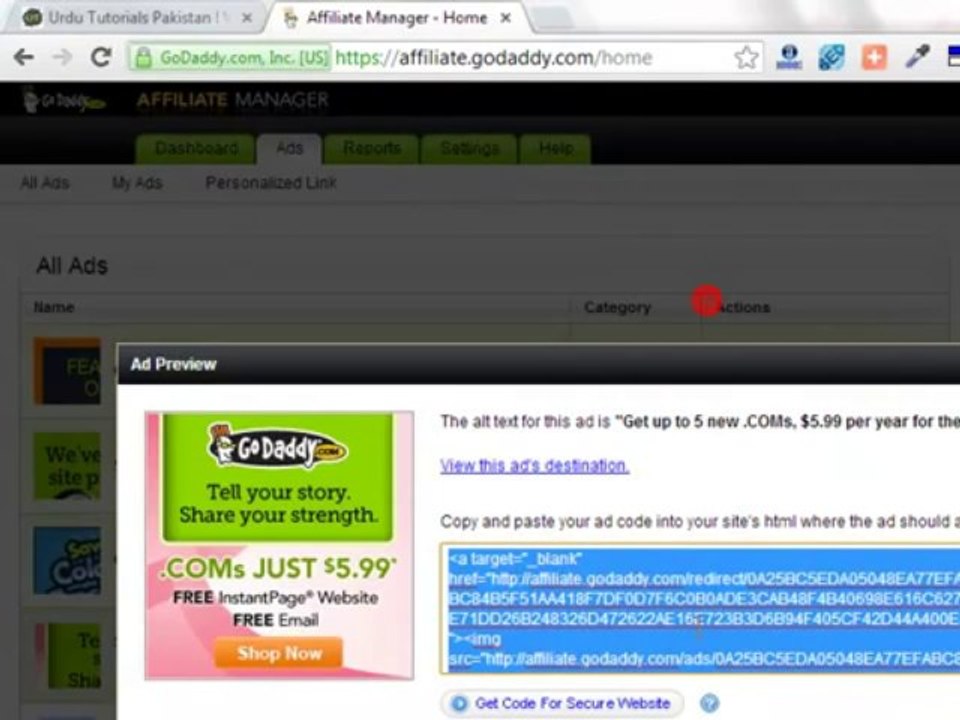This screenshot has height=720, width=960.
Task: Activate the eyedropper color picker extension
Action: pos(917,56)
